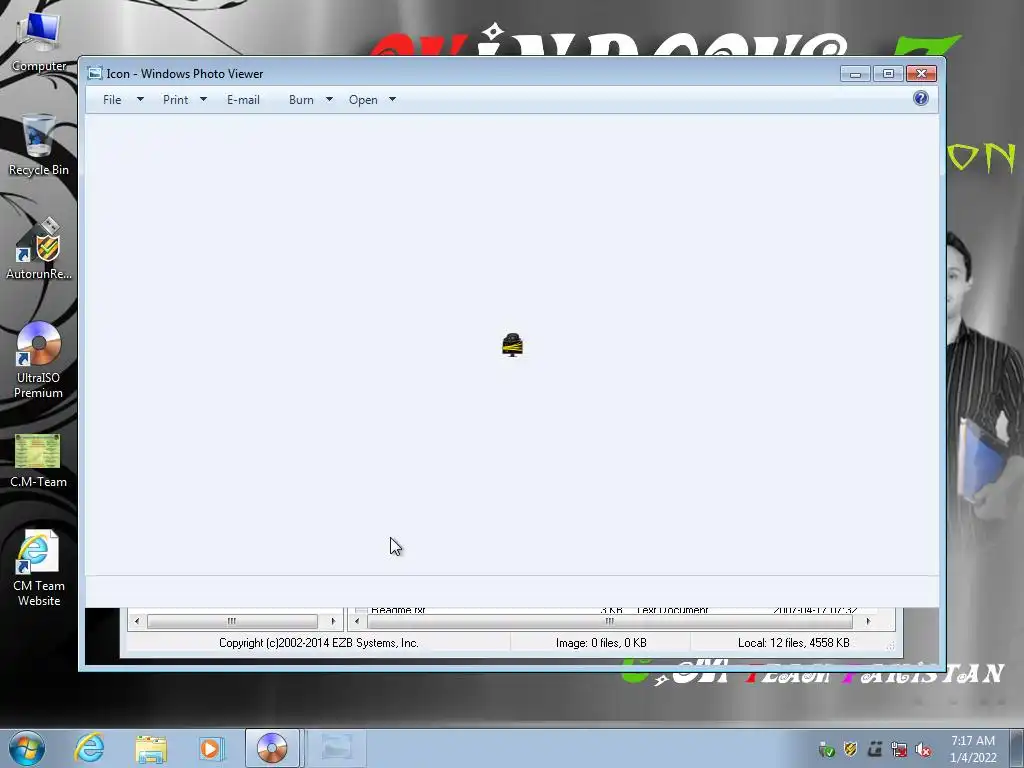Open the network status tray icon
Viewport: 1024px width, 768px height.
click(x=899, y=749)
